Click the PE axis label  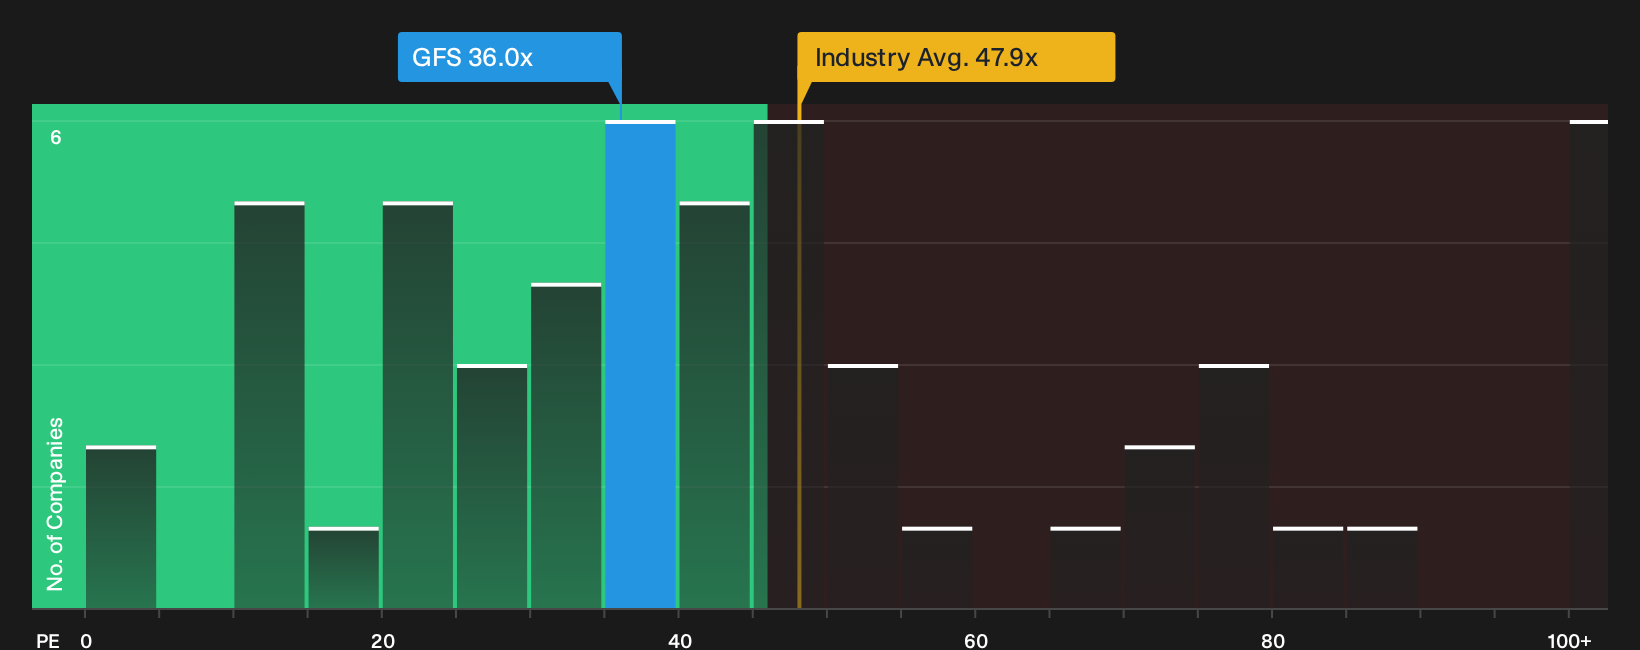click(48, 640)
